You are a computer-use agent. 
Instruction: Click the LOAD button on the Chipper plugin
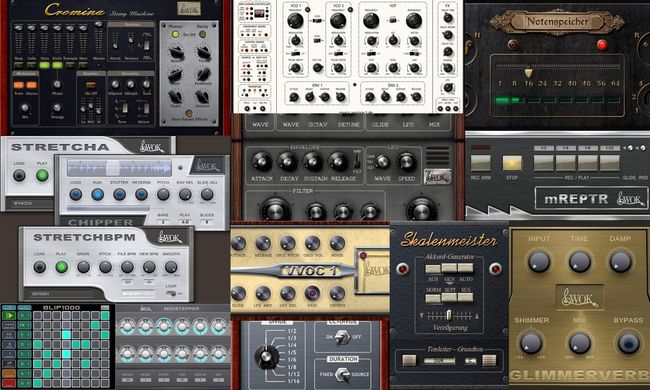tap(75, 194)
